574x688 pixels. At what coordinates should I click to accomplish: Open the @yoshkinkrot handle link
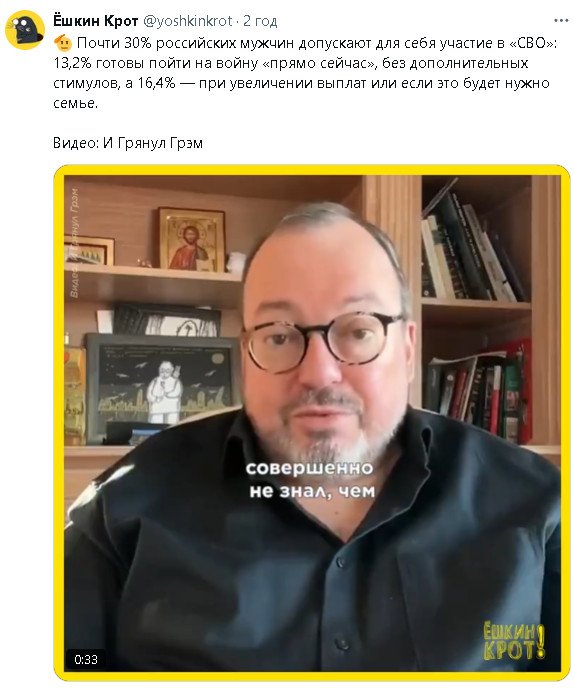(x=188, y=21)
